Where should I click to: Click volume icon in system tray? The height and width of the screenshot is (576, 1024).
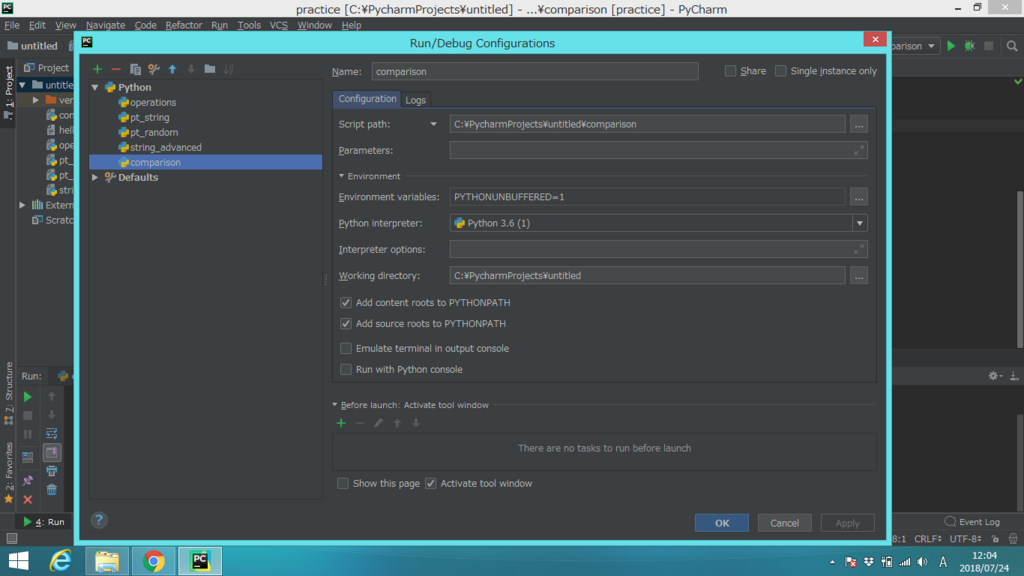point(922,562)
